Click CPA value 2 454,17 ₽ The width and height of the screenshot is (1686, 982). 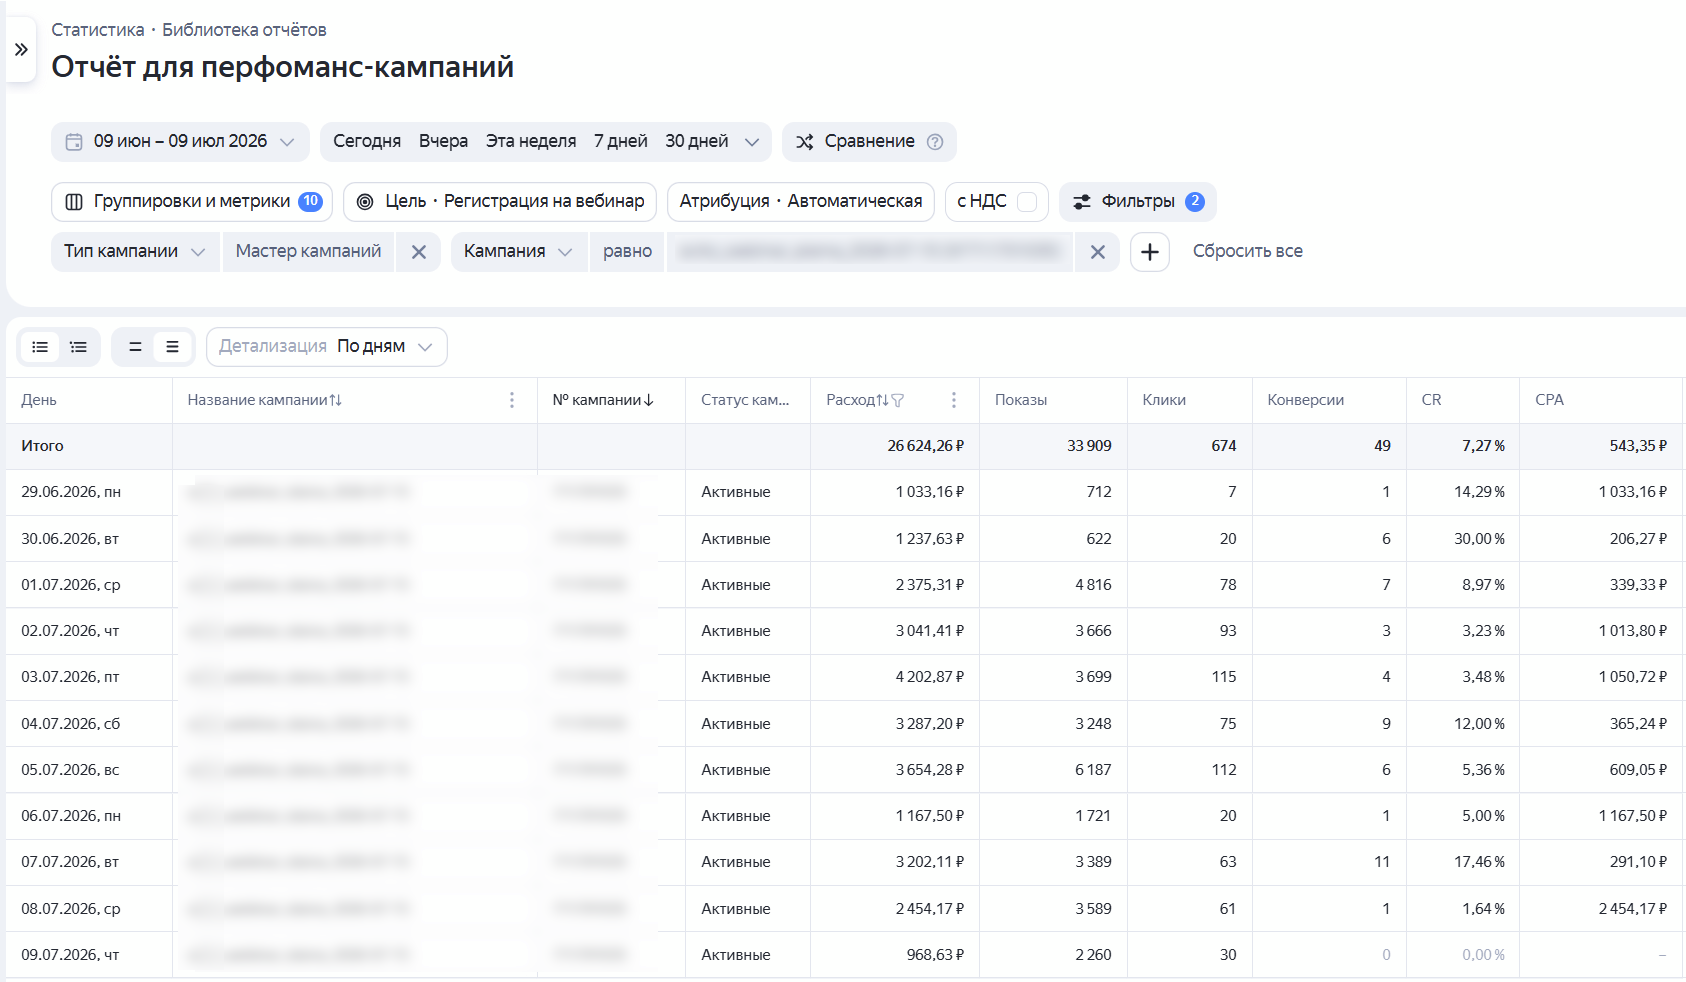tap(1632, 909)
